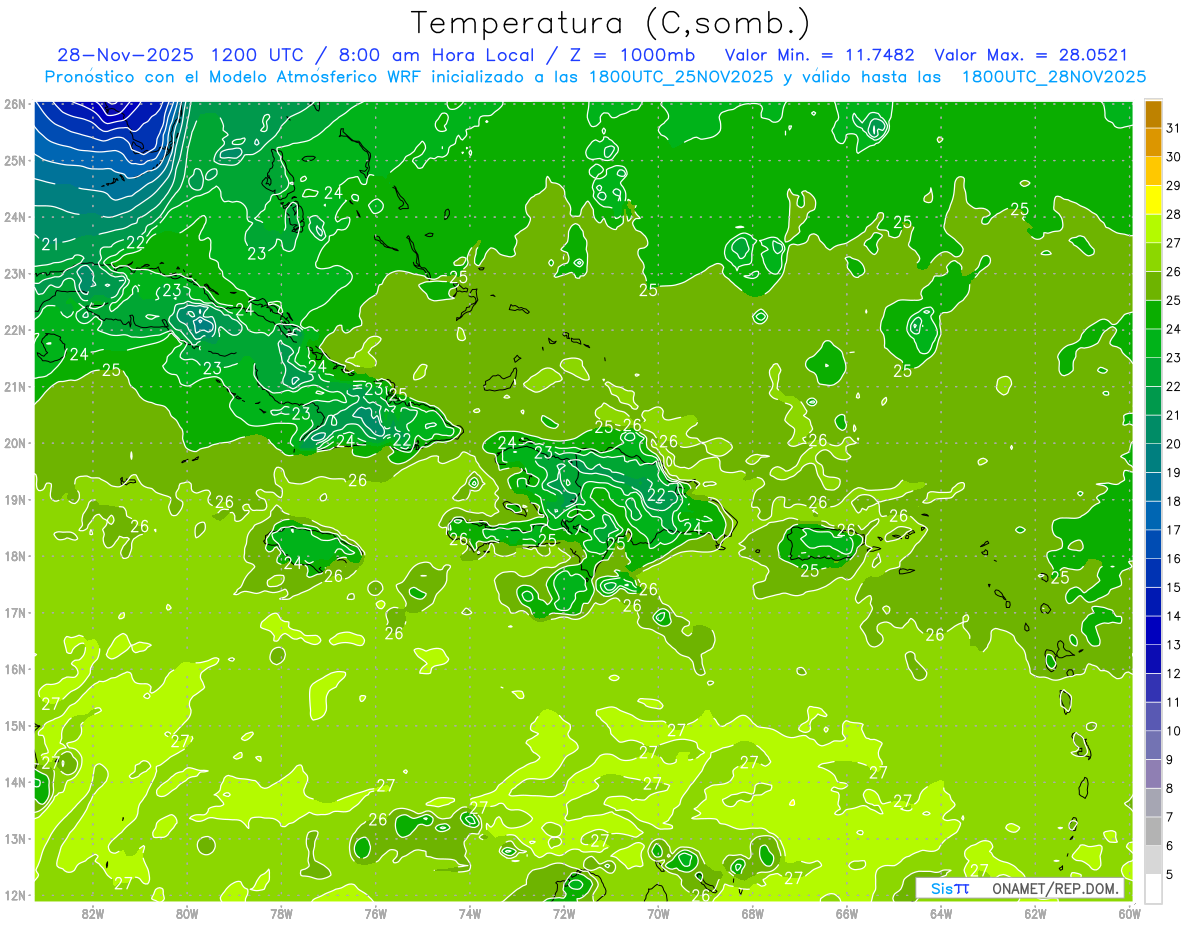Click the colorbar label '15'
1200x927 pixels.
(x=1174, y=588)
